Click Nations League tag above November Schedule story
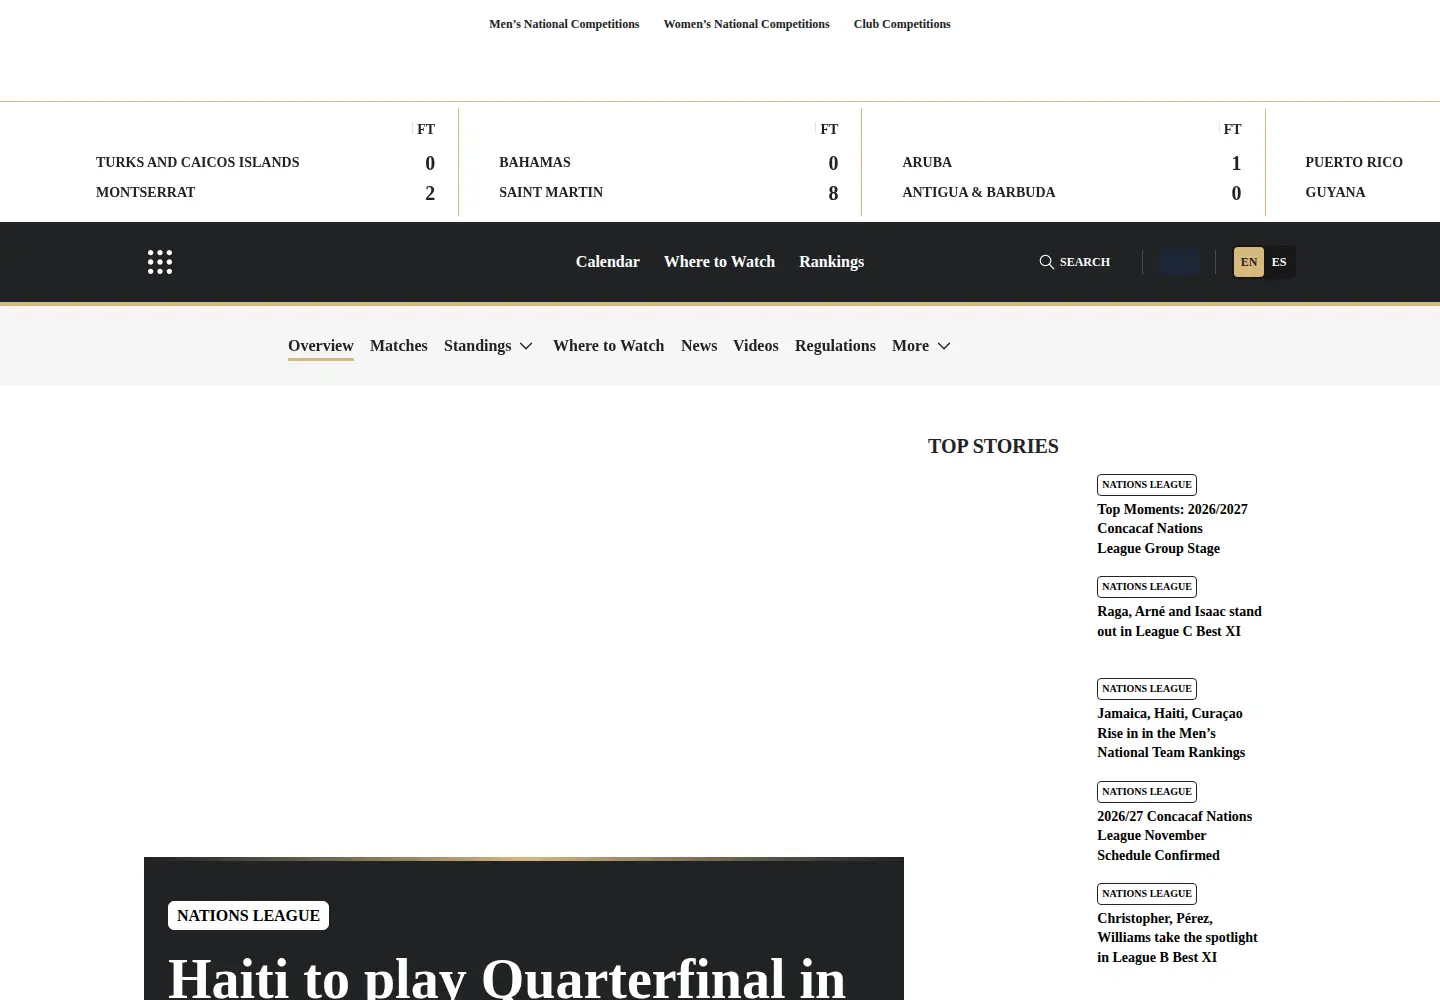The image size is (1440, 1000). 1147,792
